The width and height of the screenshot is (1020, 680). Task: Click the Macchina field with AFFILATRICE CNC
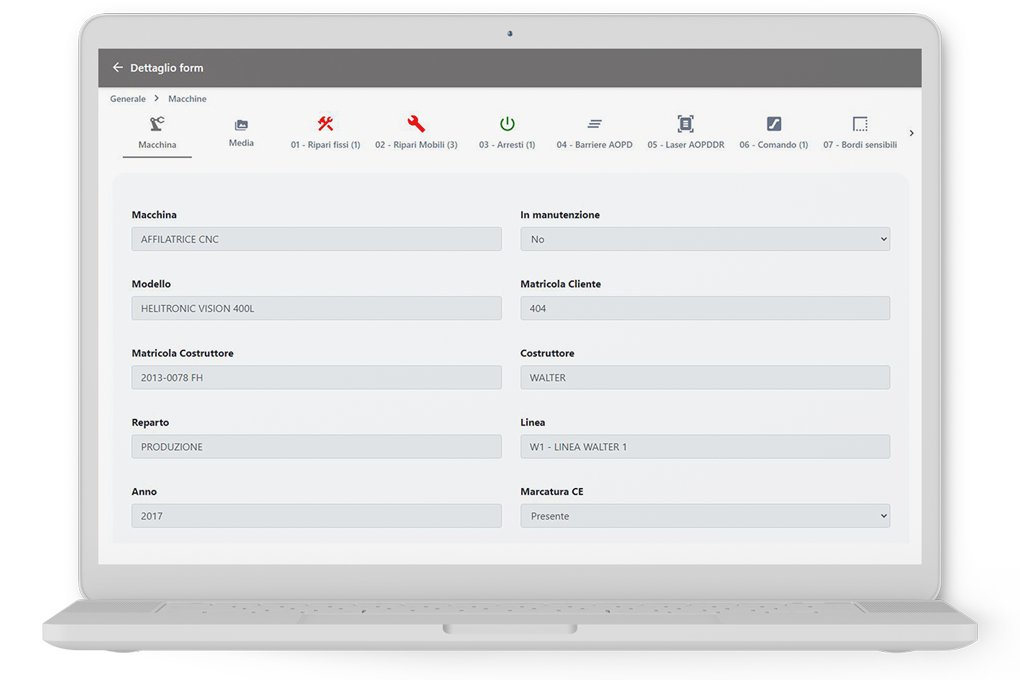pyautogui.click(x=316, y=239)
